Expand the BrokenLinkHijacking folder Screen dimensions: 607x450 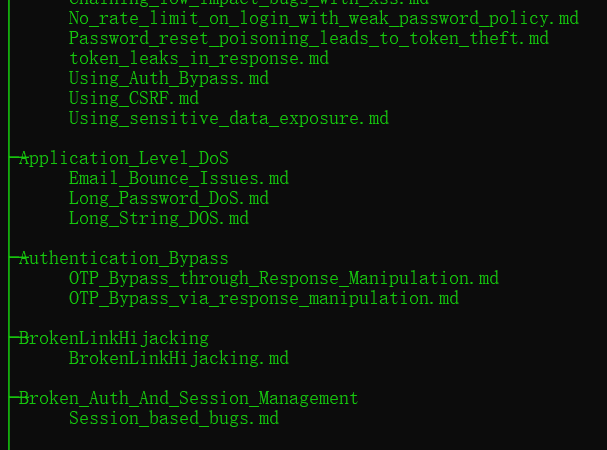point(114,339)
